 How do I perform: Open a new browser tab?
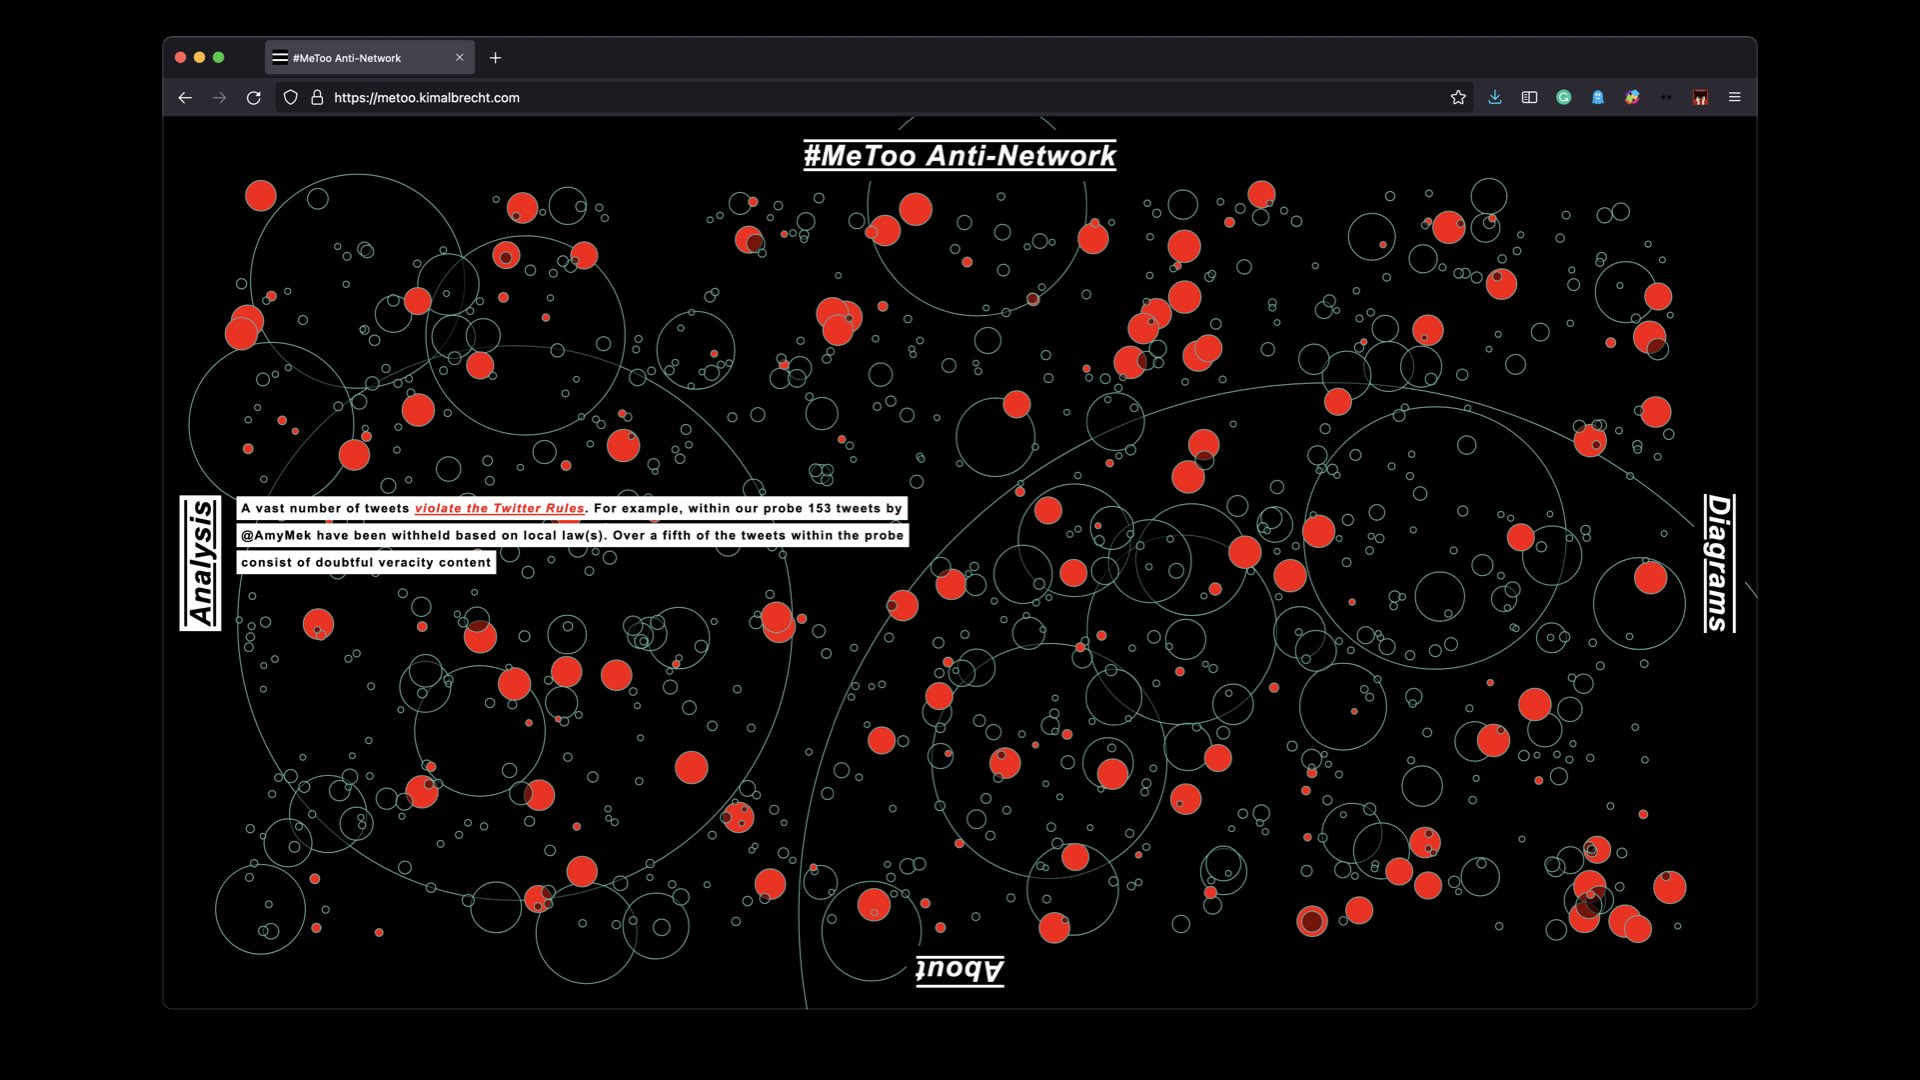(495, 58)
